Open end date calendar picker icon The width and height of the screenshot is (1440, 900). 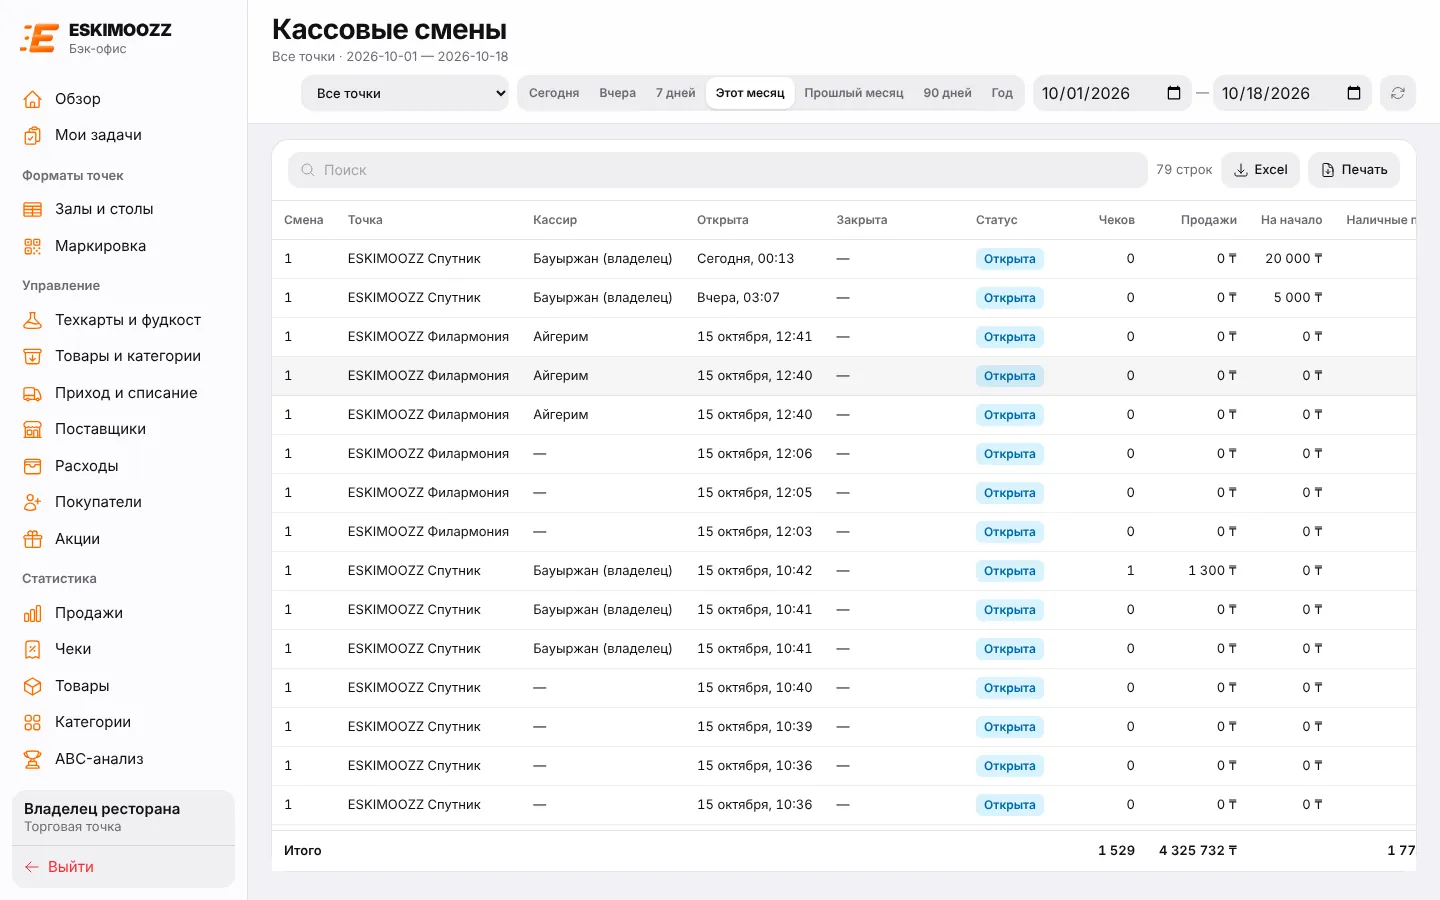1354,93
